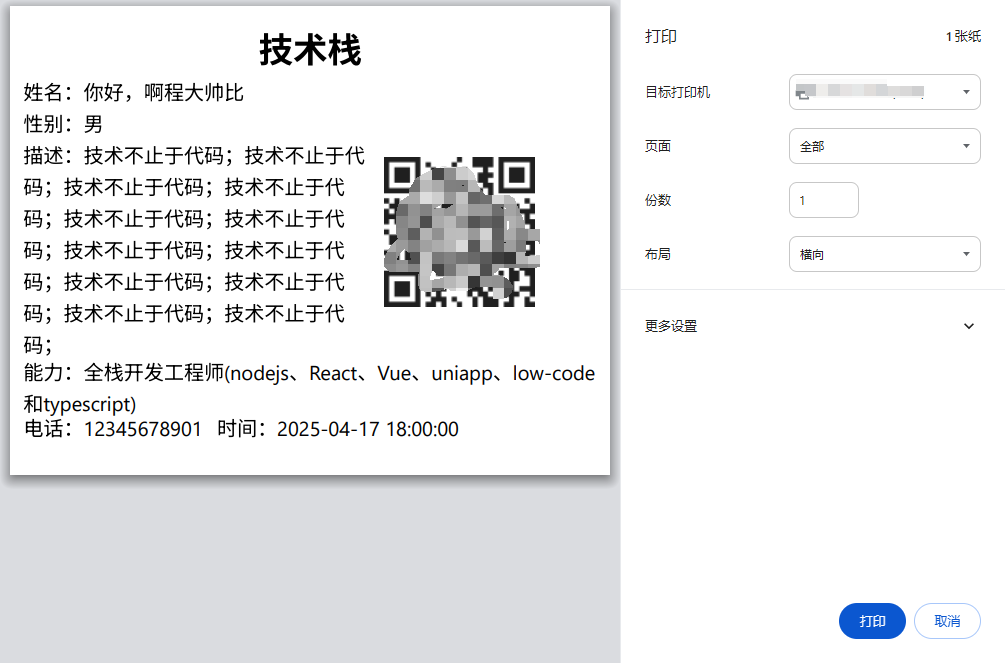
Task: Click the 时间：2025-04-17 18:00:00 text
Action: [x=338, y=429]
